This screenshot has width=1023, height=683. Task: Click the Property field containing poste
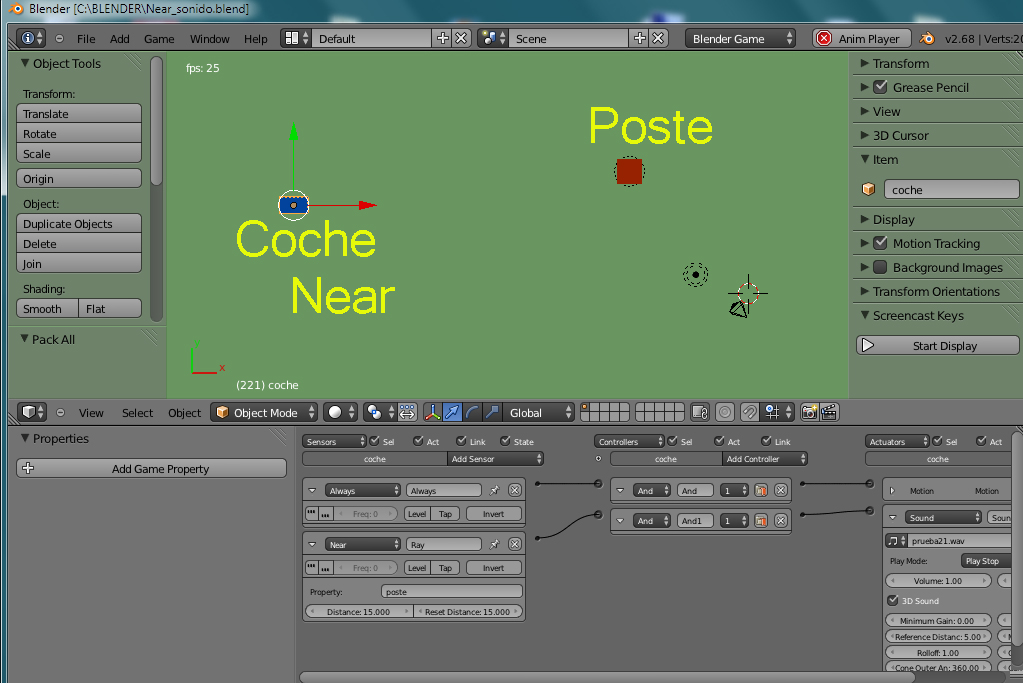click(x=451, y=592)
